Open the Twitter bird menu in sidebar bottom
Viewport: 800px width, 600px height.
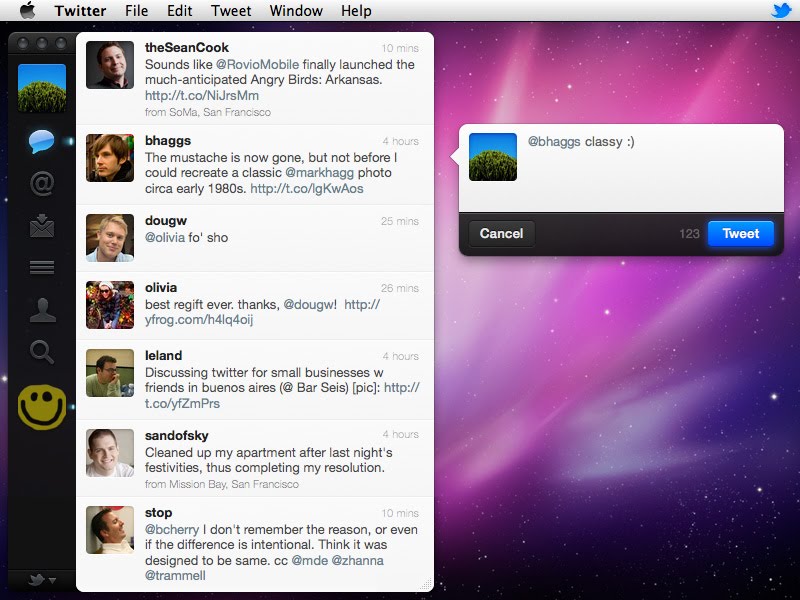(x=42, y=580)
